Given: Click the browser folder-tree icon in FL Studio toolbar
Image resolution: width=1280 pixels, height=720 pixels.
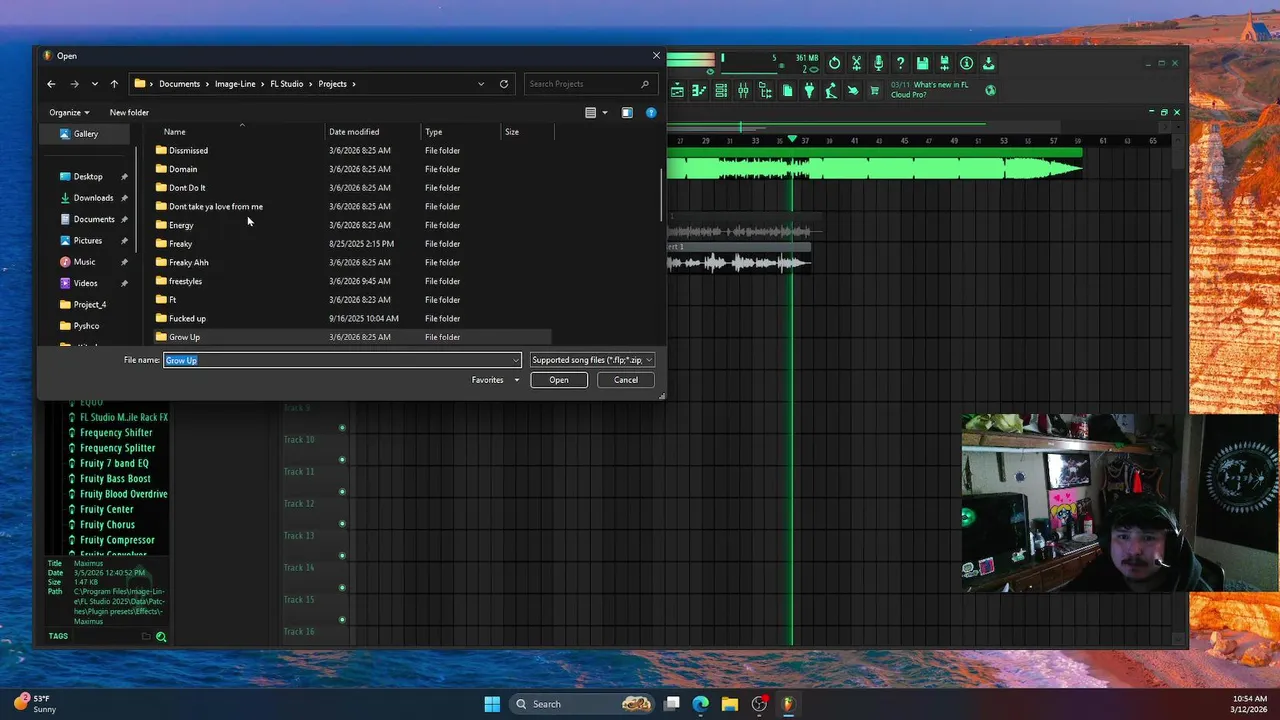Looking at the screenshot, I should click(x=765, y=91).
